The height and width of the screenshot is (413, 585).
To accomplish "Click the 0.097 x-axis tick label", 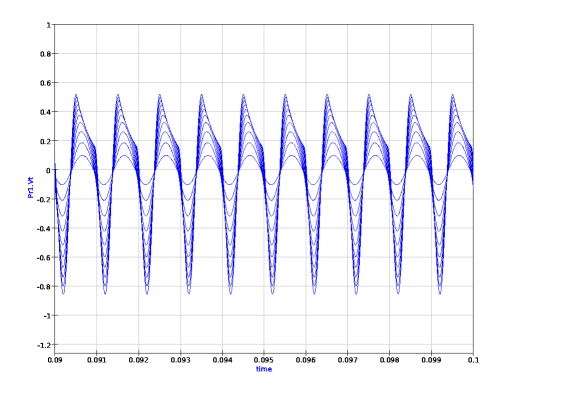I will 348,360.
